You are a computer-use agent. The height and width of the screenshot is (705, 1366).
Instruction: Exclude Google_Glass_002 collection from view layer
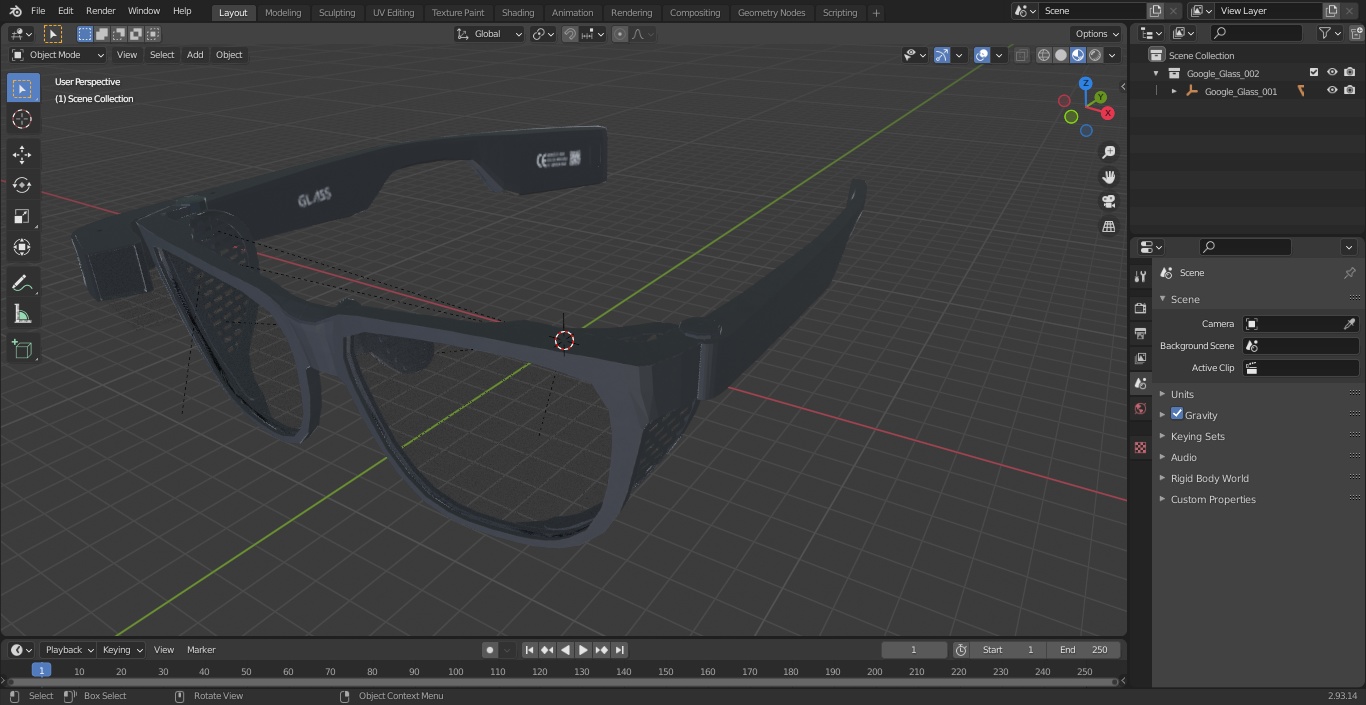(1314, 73)
